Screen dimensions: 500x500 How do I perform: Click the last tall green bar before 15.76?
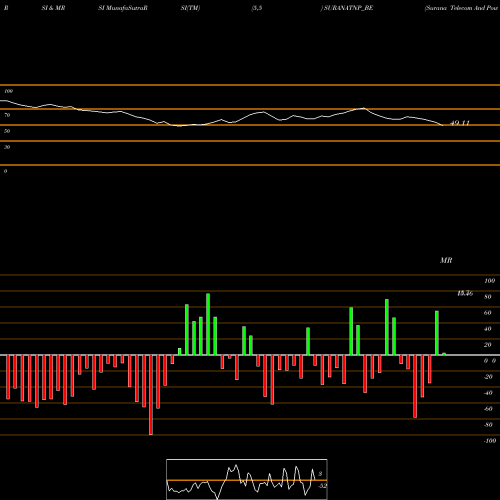pos(437,333)
